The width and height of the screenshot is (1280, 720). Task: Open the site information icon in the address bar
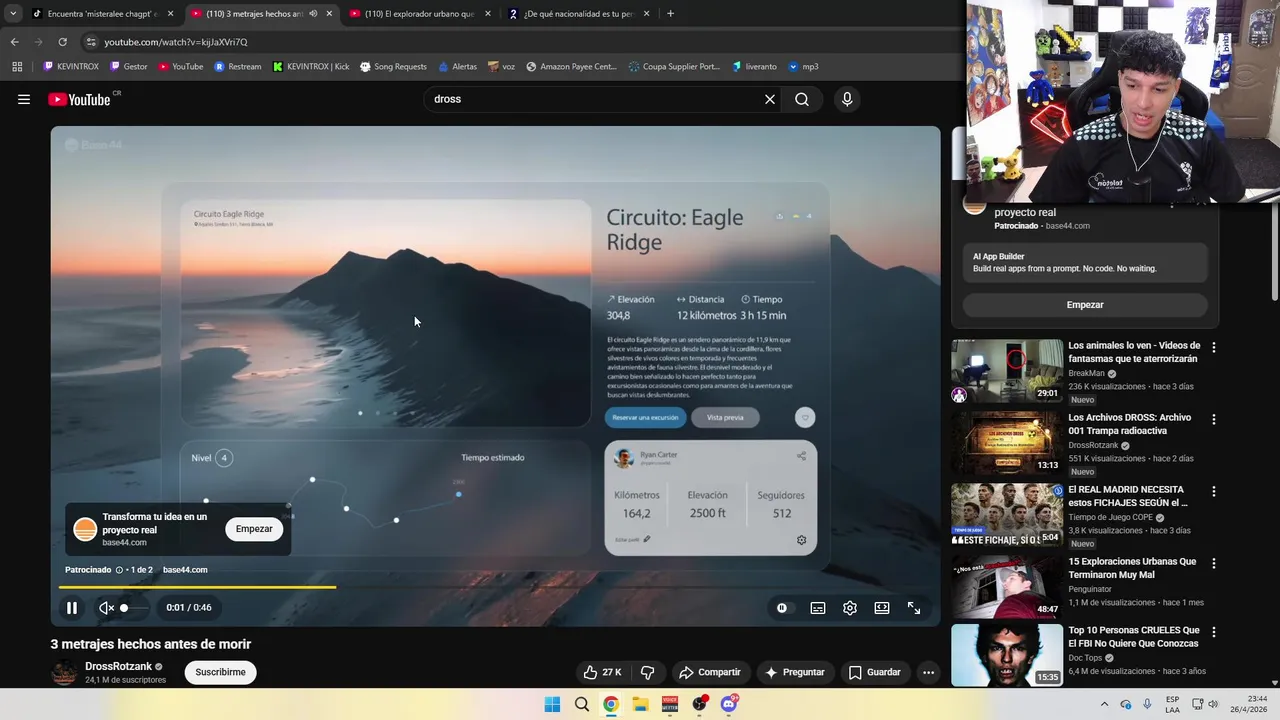click(91, 42)
